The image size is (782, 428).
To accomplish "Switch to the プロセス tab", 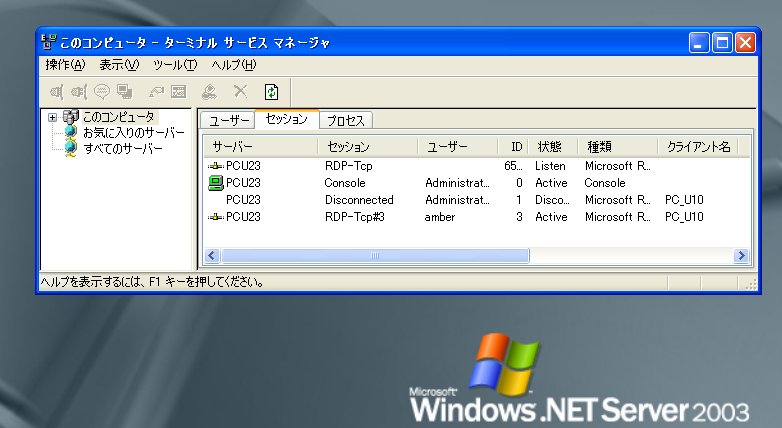I will pyautogui.click(x=346, y=121).
